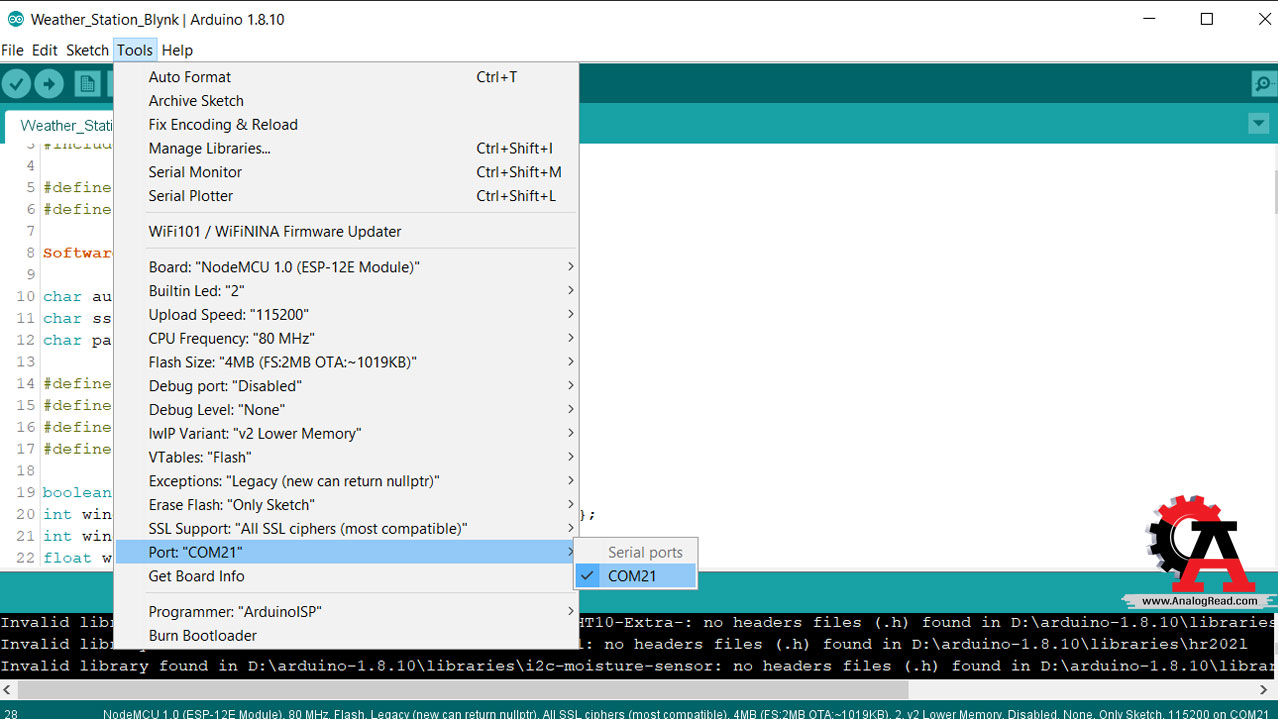Viewport: 1278px width, 720px height.
Task: Expand the IwIP Variant submenu
Action: pos(346,433)
